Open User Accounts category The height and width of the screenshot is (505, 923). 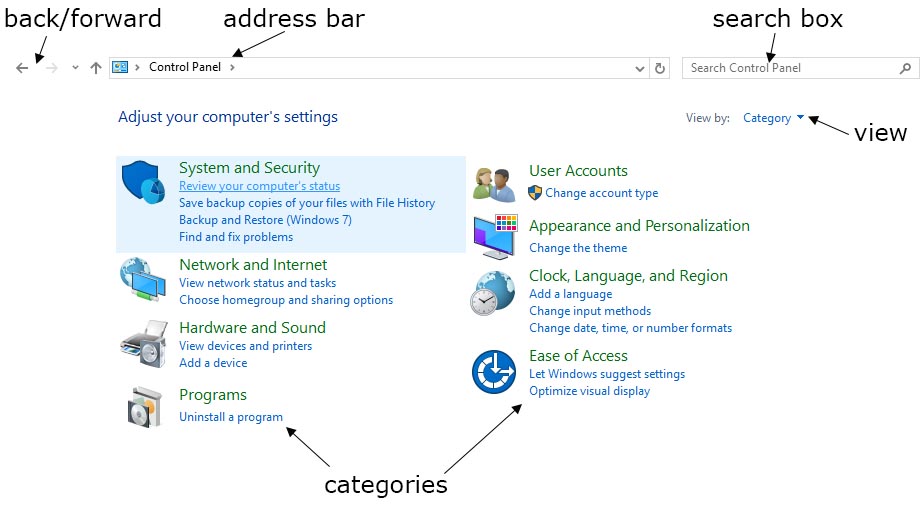click(578, 171)
